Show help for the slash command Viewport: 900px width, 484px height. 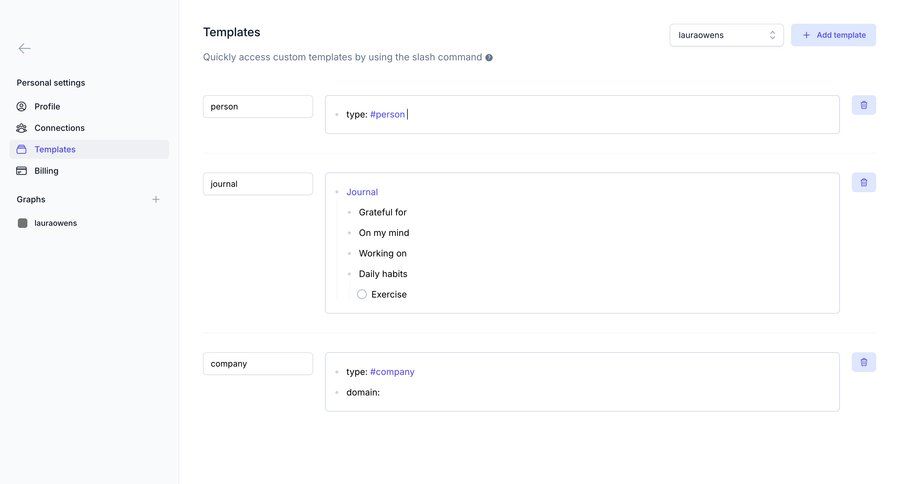[x=489, y=57]
